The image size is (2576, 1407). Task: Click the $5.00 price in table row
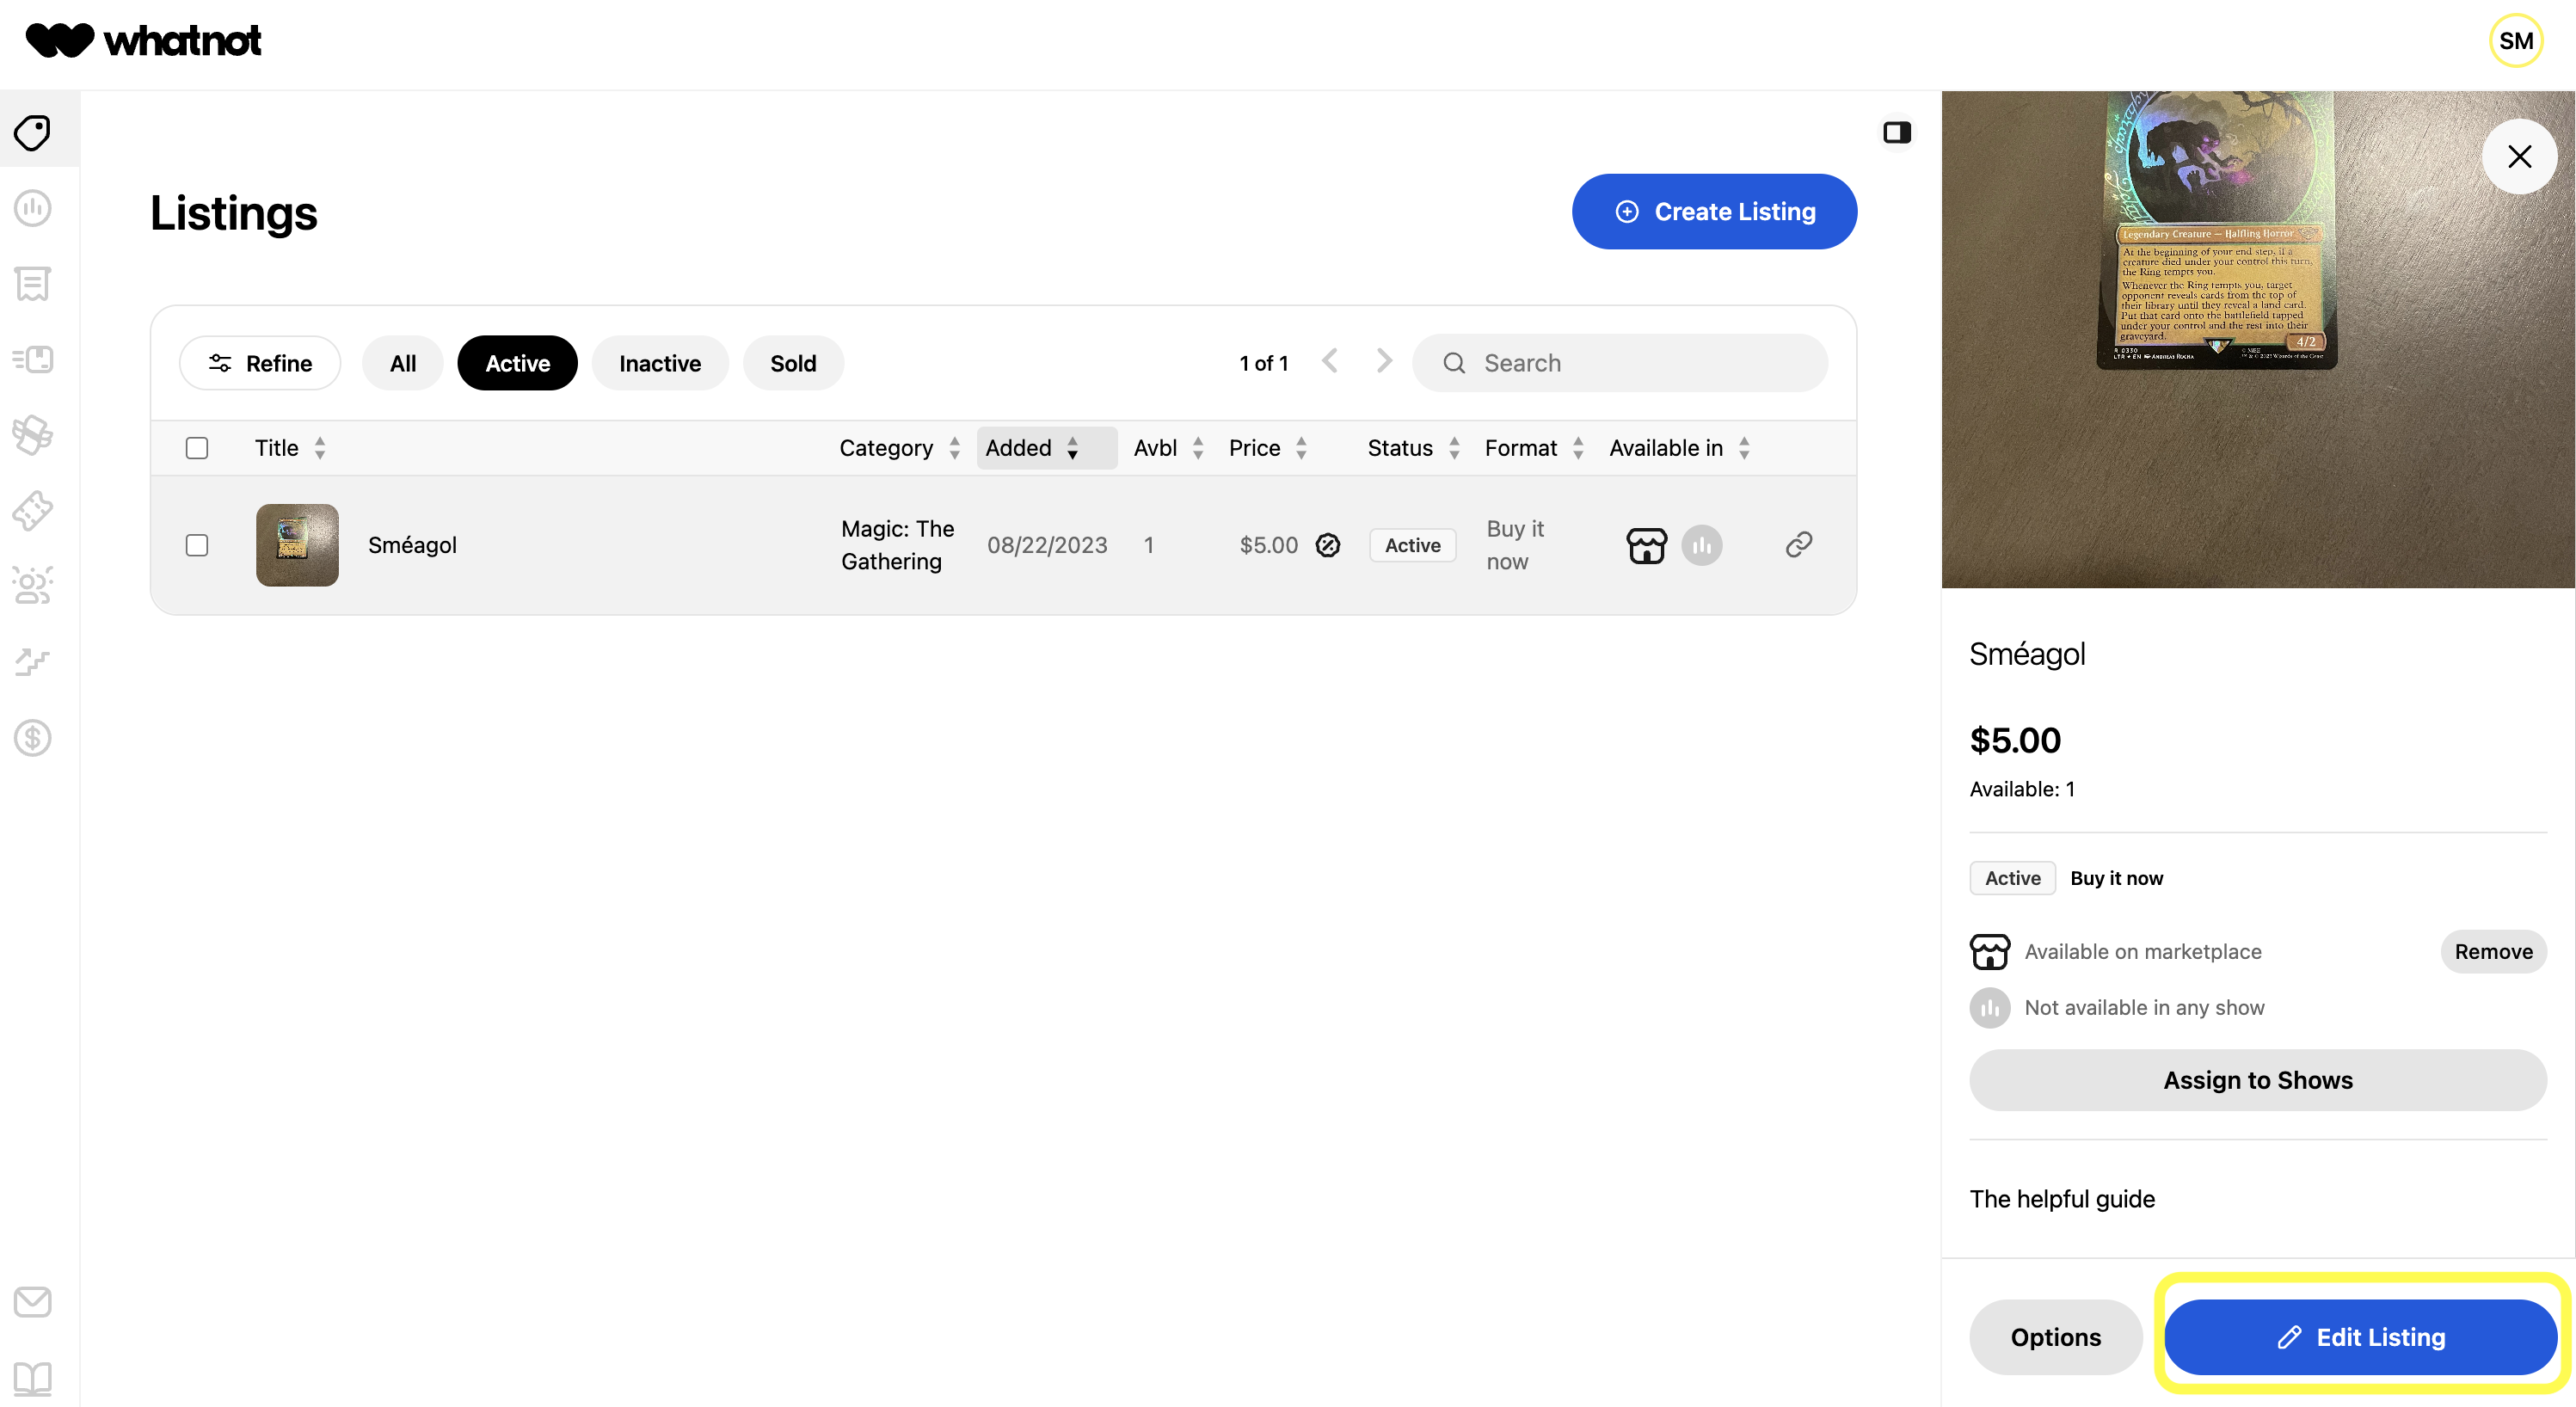click(x=1268, y=545)
